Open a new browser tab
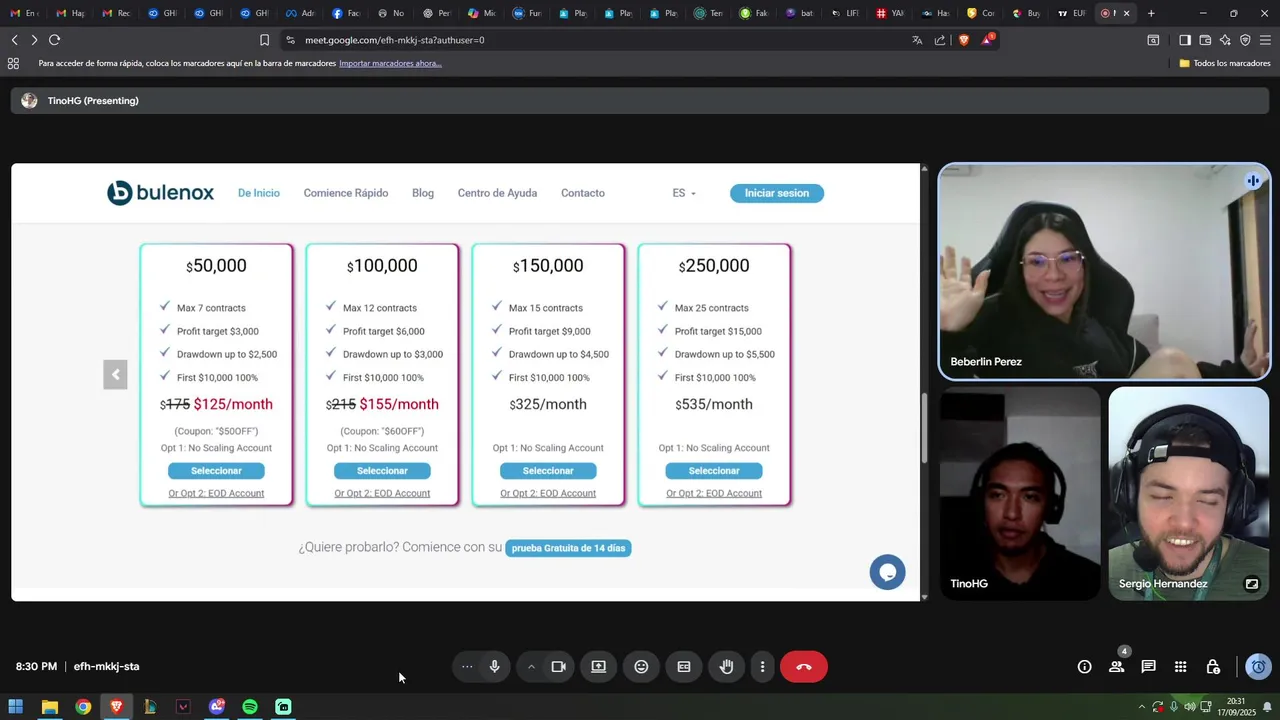Screen dimensions: 1280x720 tap(1151, 13)
